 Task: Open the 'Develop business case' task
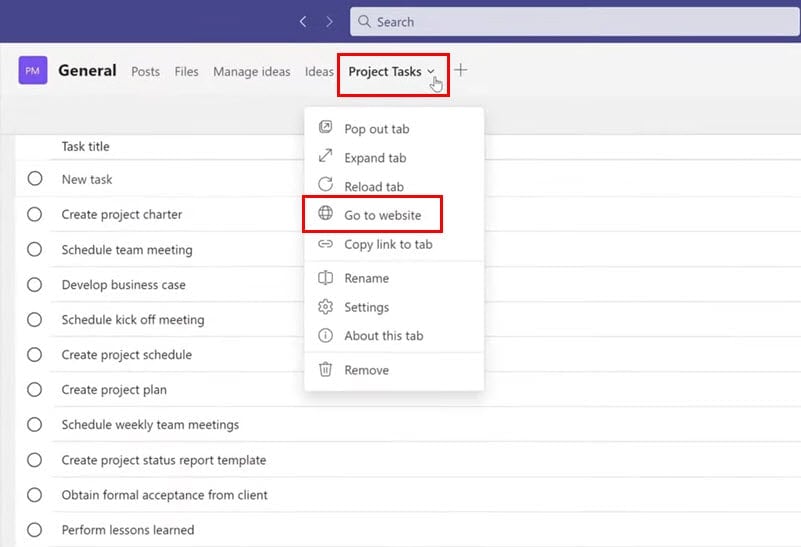pos(123,285)
